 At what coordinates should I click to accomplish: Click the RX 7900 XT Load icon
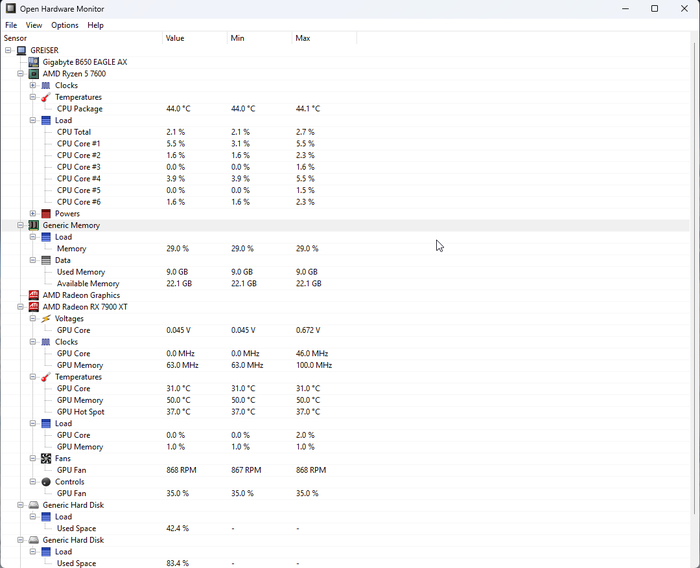pyautogui.click(x=46, y=423)
